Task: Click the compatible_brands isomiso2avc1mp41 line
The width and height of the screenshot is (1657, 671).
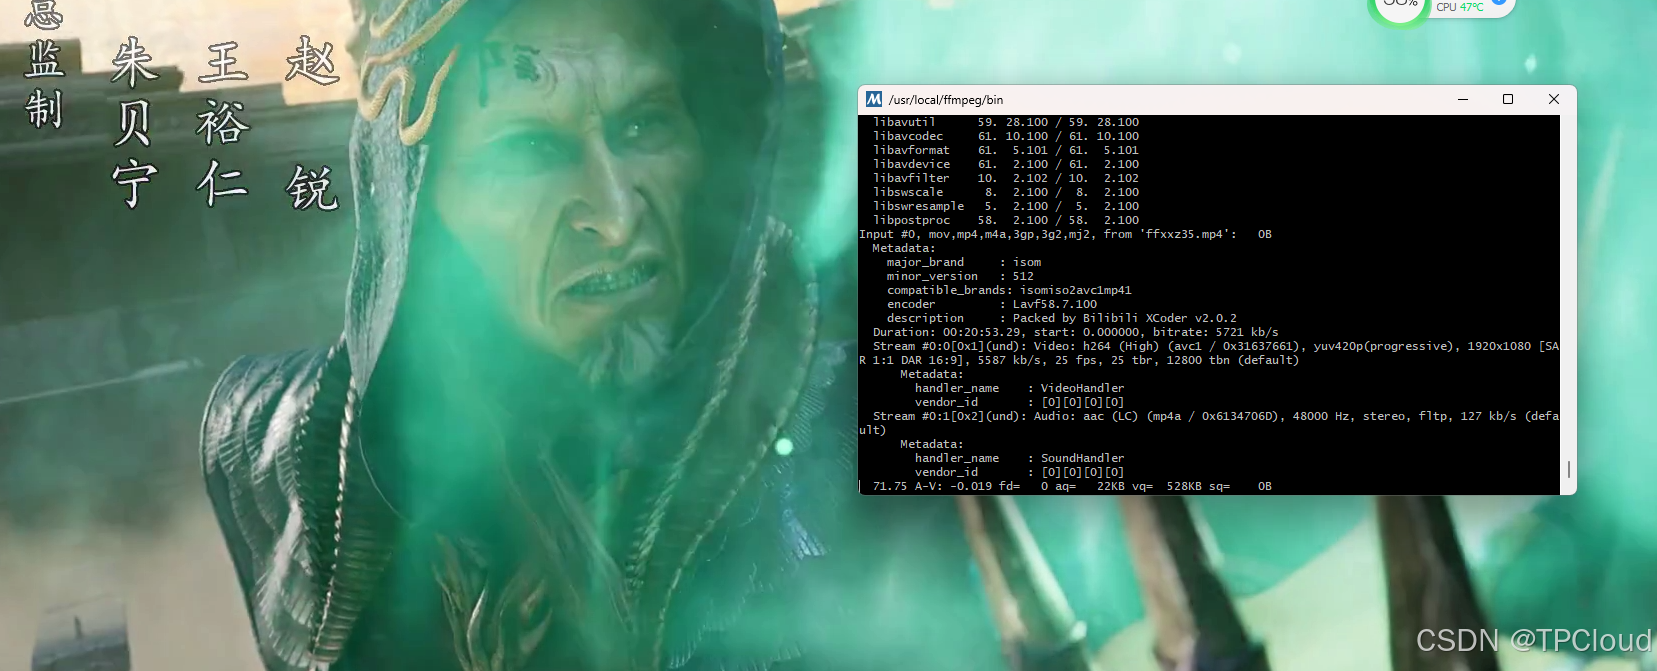Action: (x=1009, y=290)
